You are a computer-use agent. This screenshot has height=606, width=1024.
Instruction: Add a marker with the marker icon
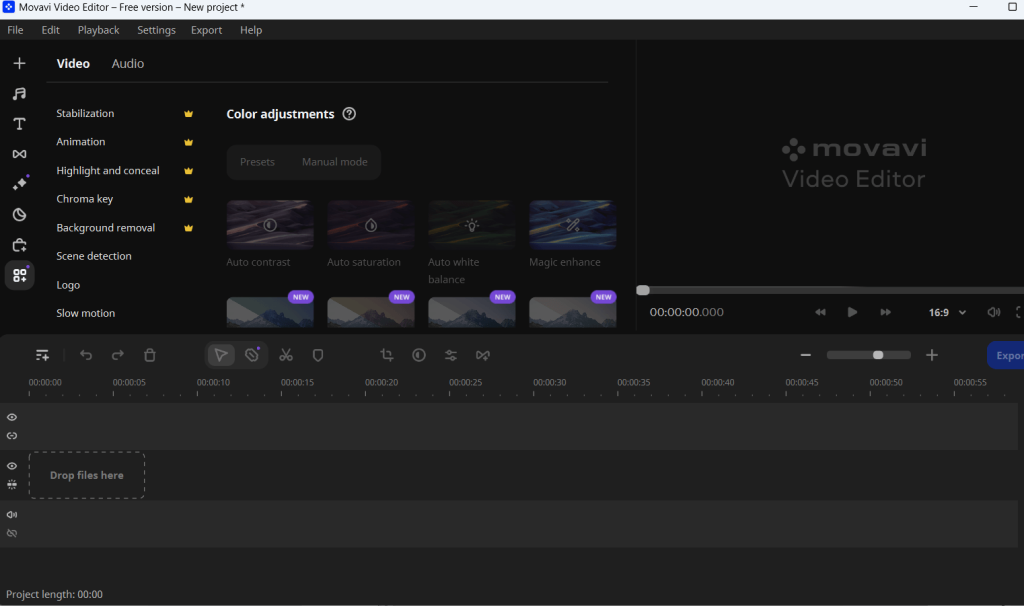click(318, 355)
